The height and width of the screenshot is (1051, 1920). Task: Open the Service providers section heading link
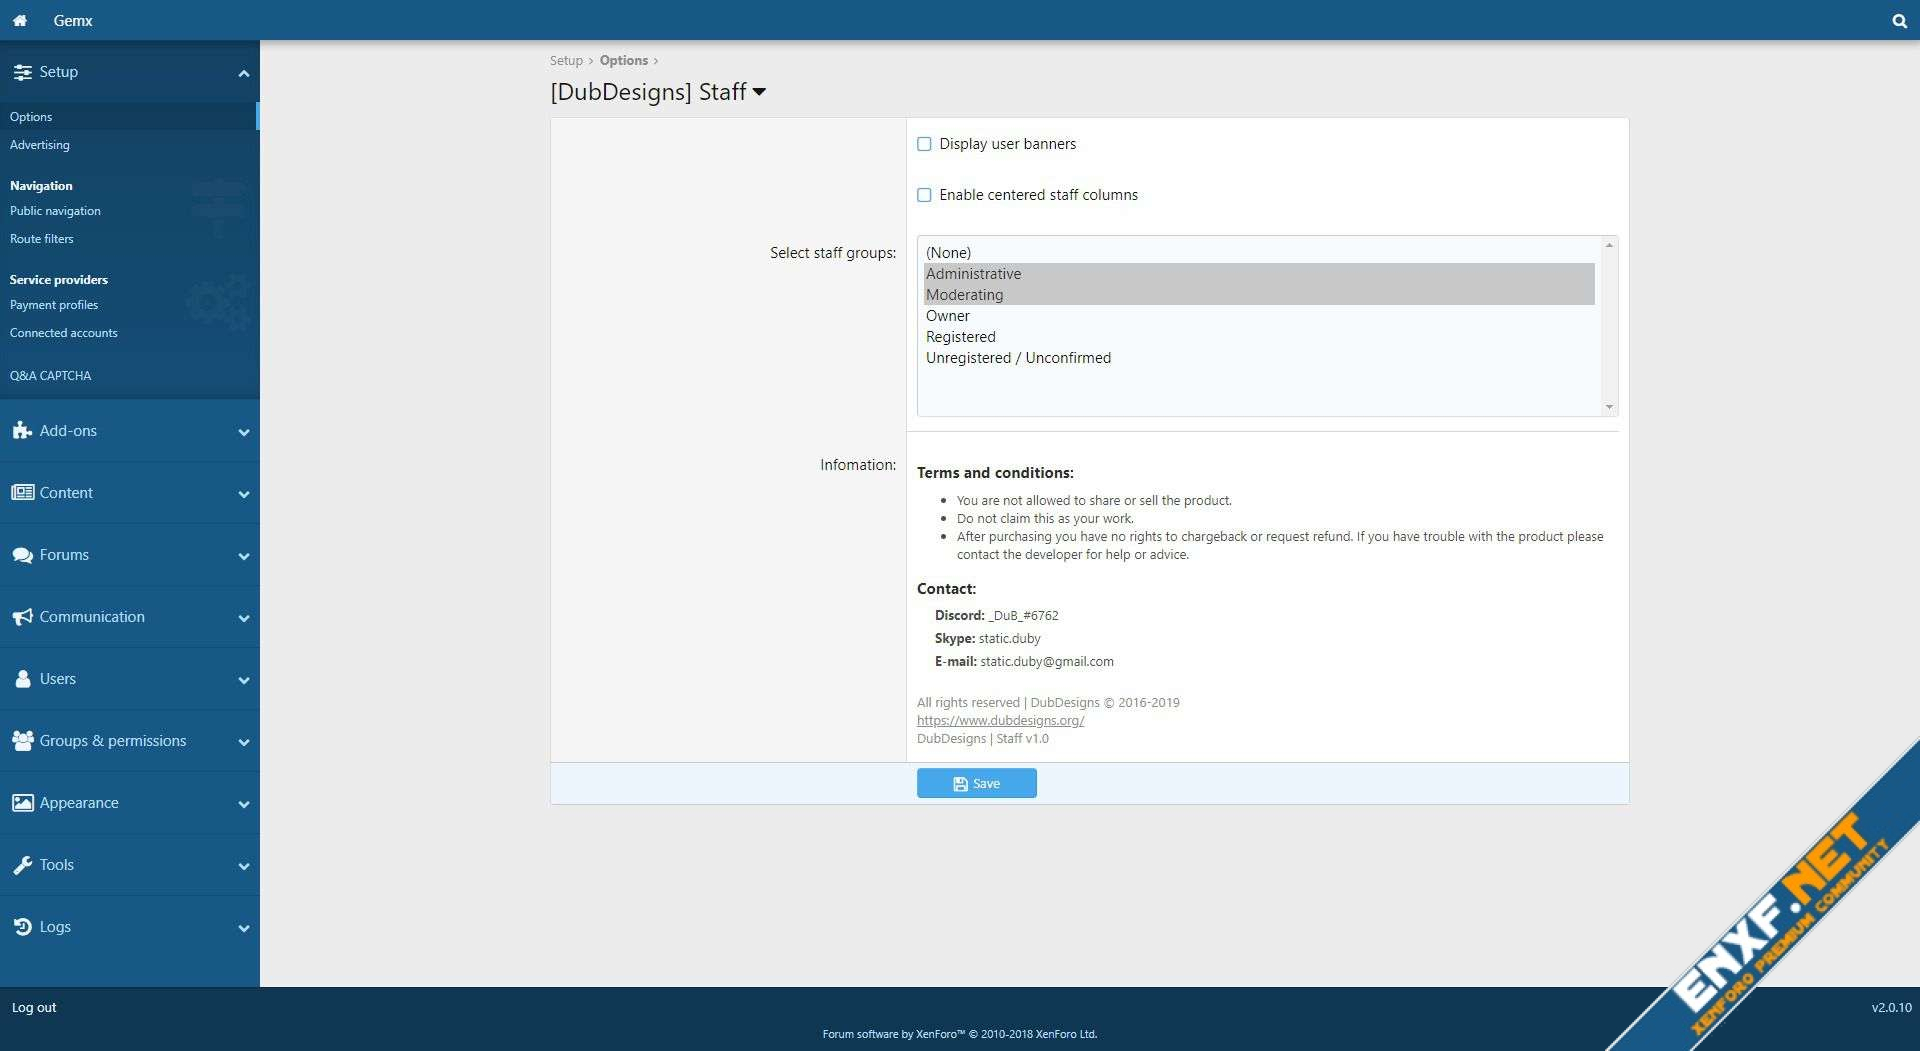click(x=59, y=280)
